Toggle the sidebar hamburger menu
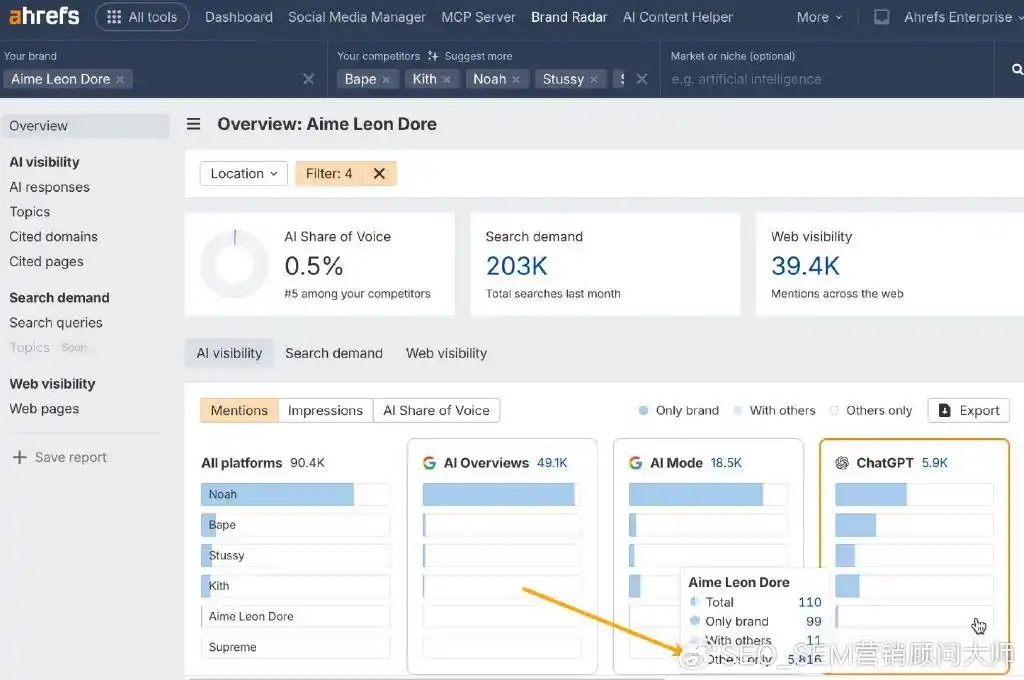1024x680 pixels. click(193, 124)
